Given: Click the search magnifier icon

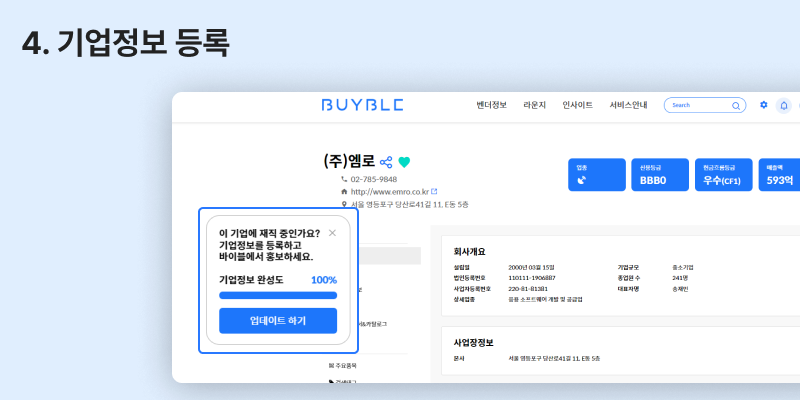Looking at the screenshot, I should tap(737, 105).
